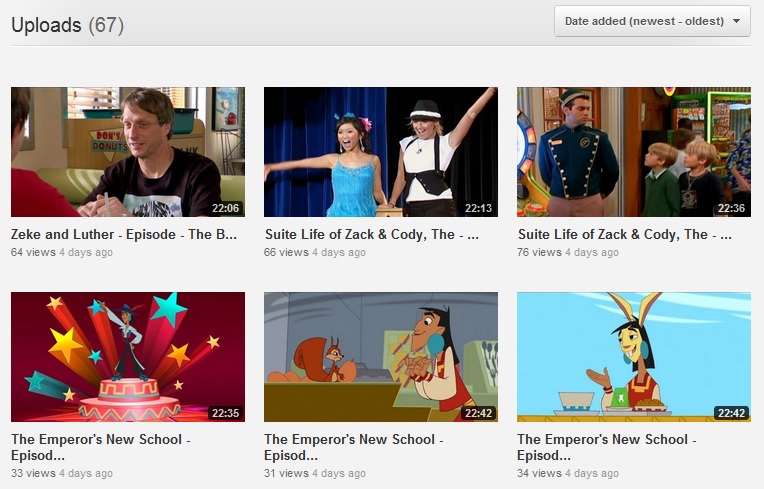Click the 22:36 duration badge

731,208
